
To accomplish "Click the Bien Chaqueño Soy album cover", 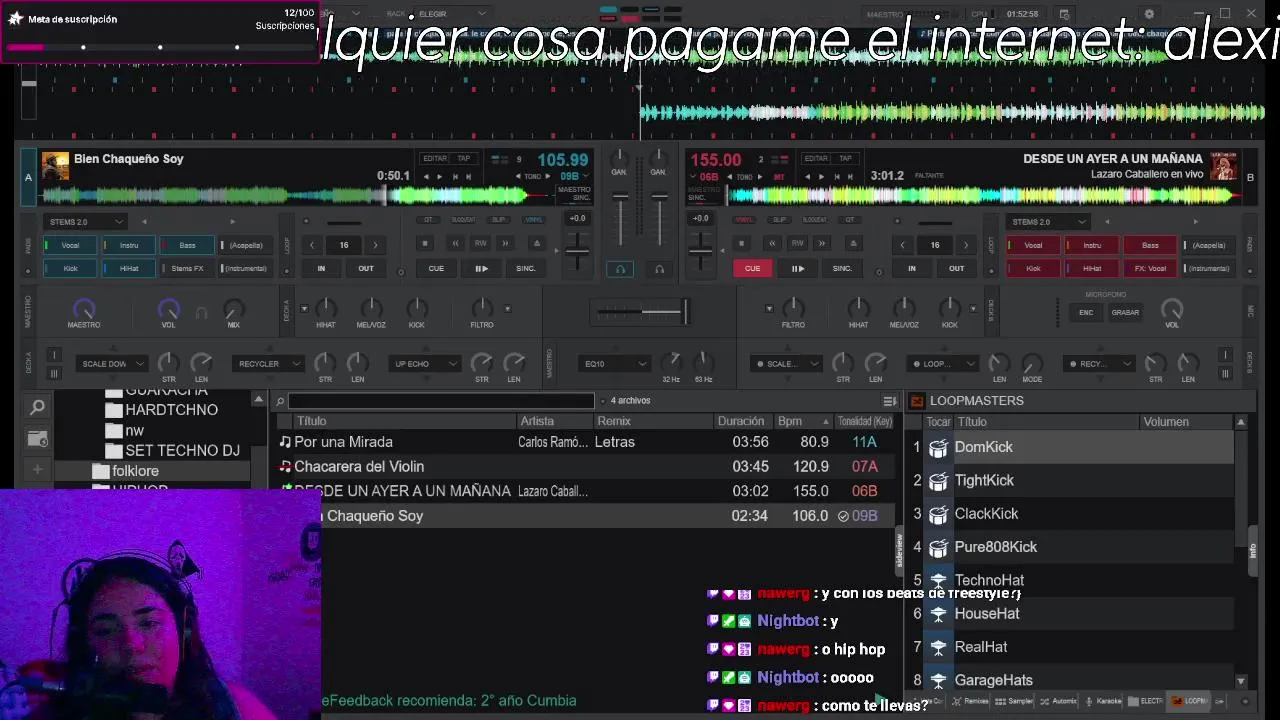I will (55, 166).
